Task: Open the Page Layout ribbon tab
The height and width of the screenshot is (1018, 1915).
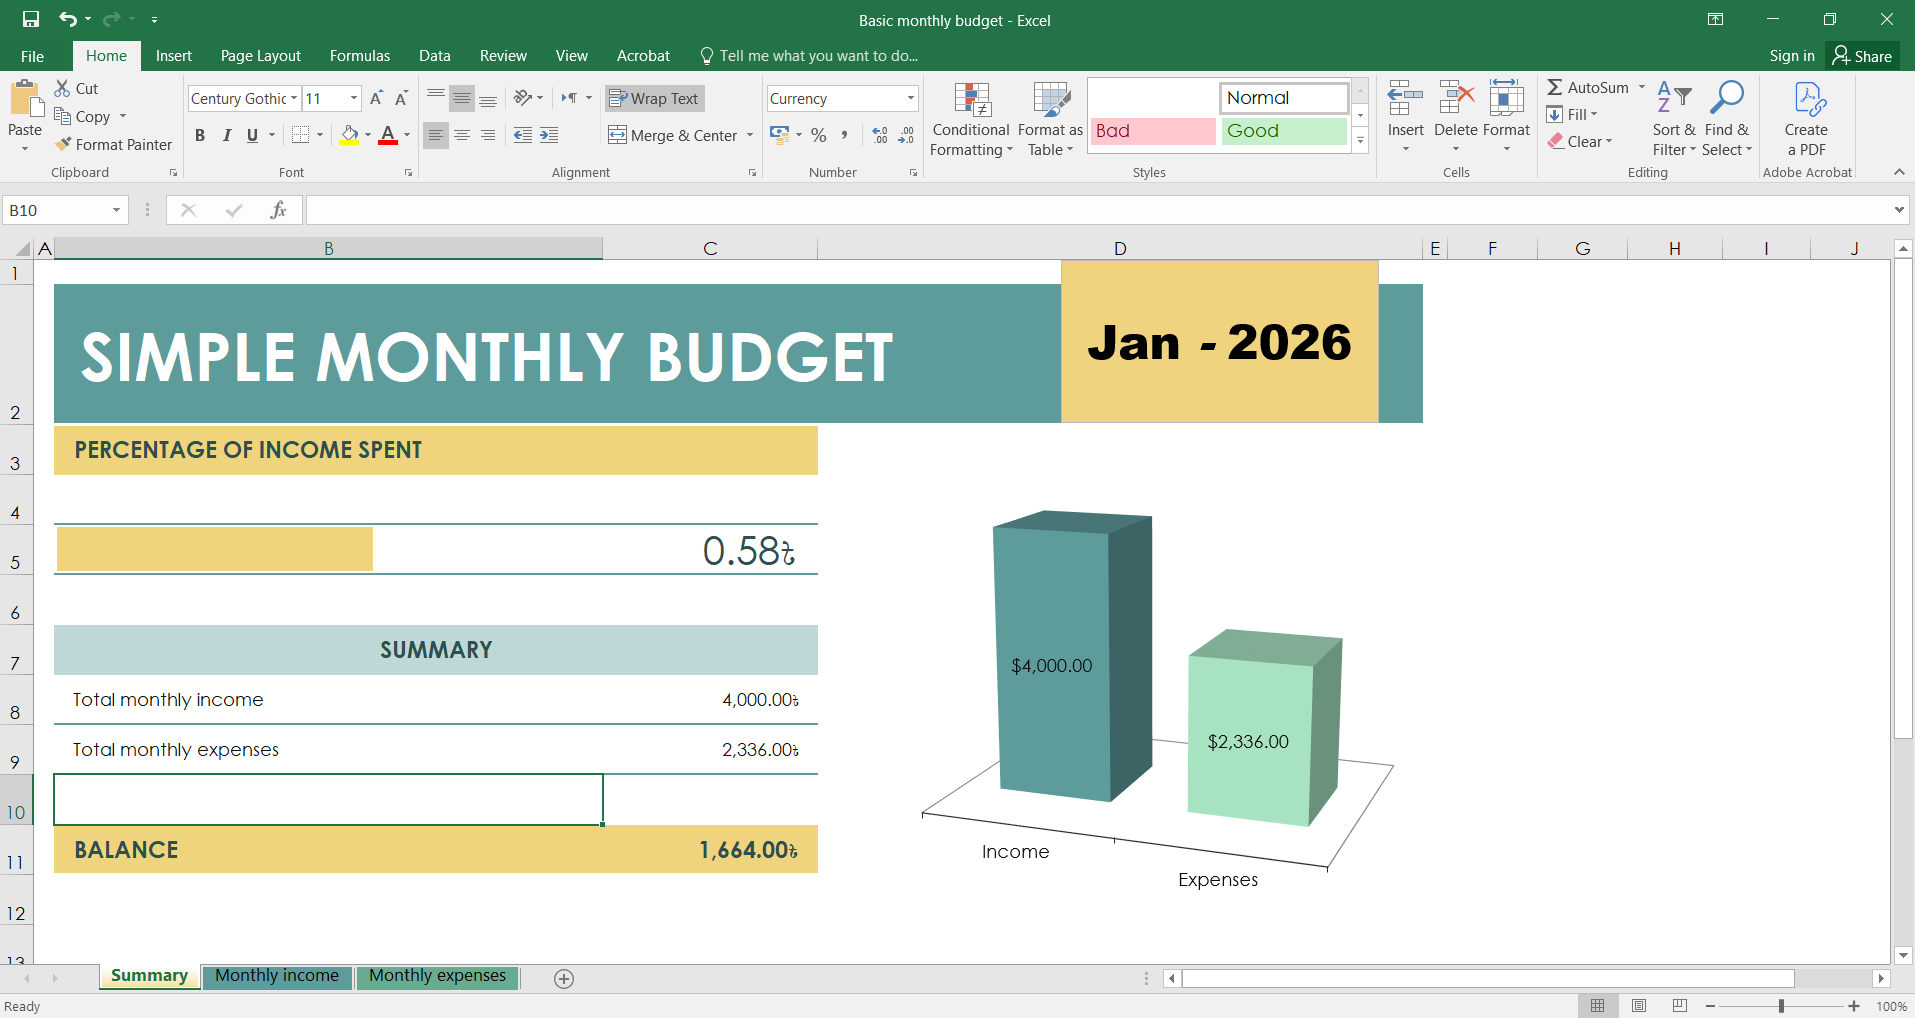Action: pyautogui.click(x=260, y=56)
